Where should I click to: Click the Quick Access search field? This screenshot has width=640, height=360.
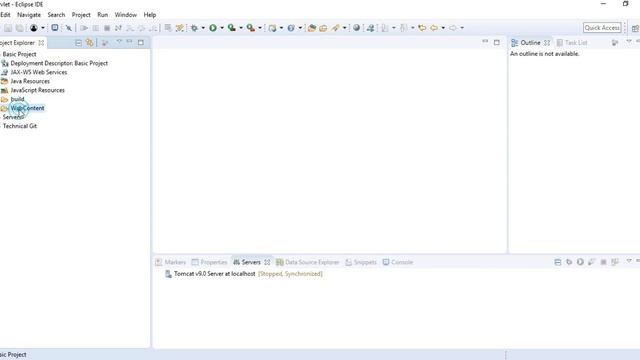coord(602,28)
